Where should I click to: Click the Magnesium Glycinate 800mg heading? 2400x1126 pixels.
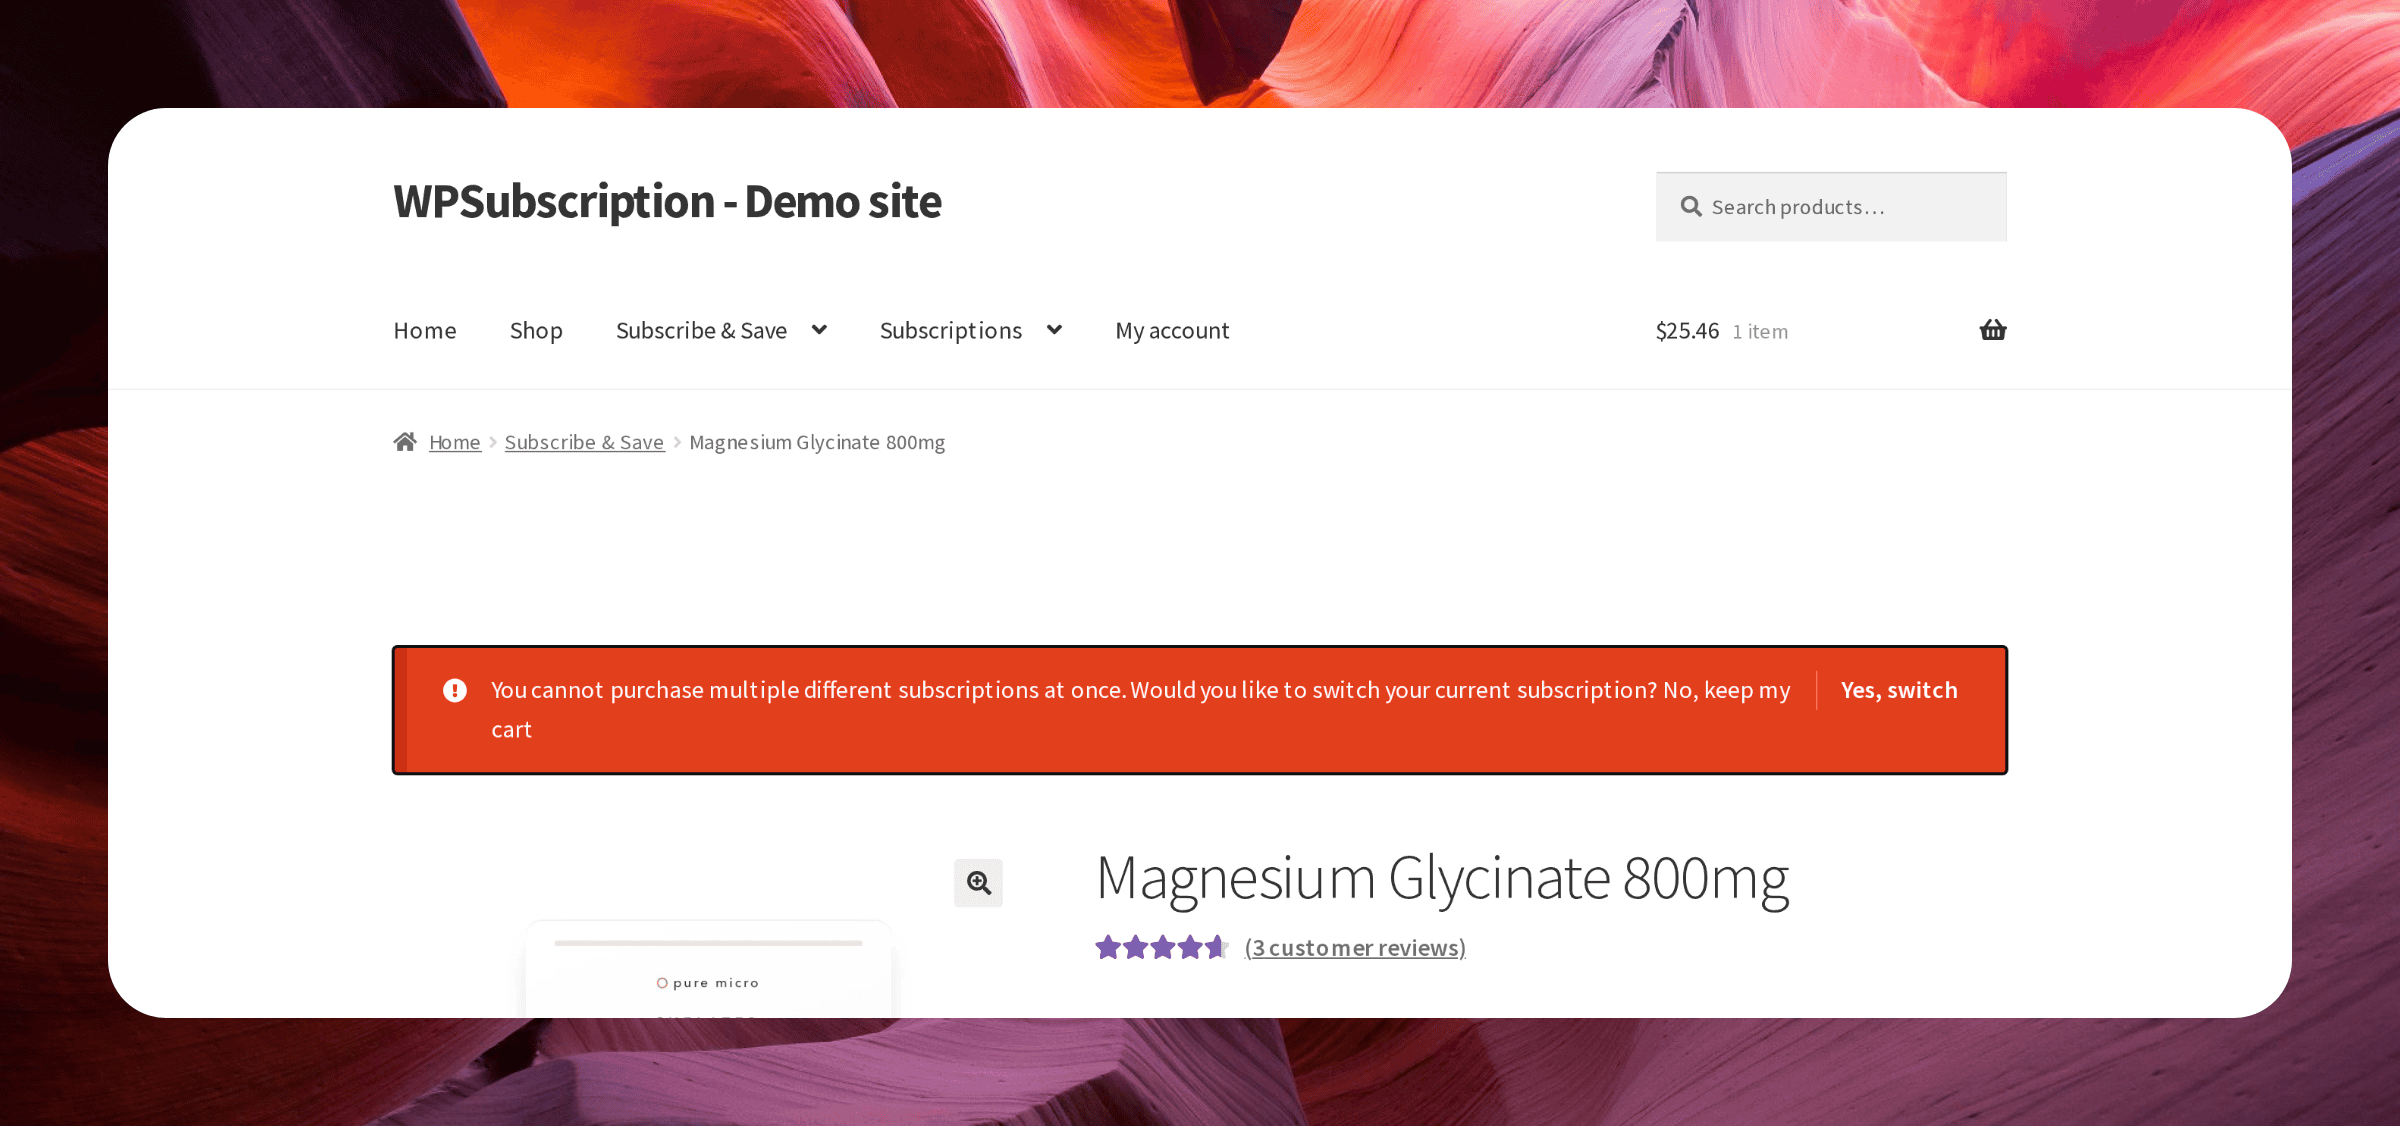[1442, 879]
